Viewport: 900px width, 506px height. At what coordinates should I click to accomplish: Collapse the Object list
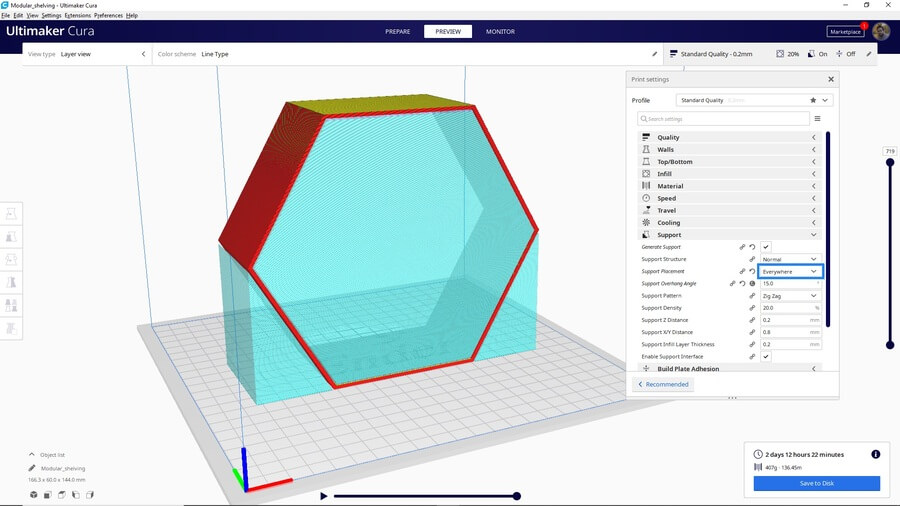[32, 454]
